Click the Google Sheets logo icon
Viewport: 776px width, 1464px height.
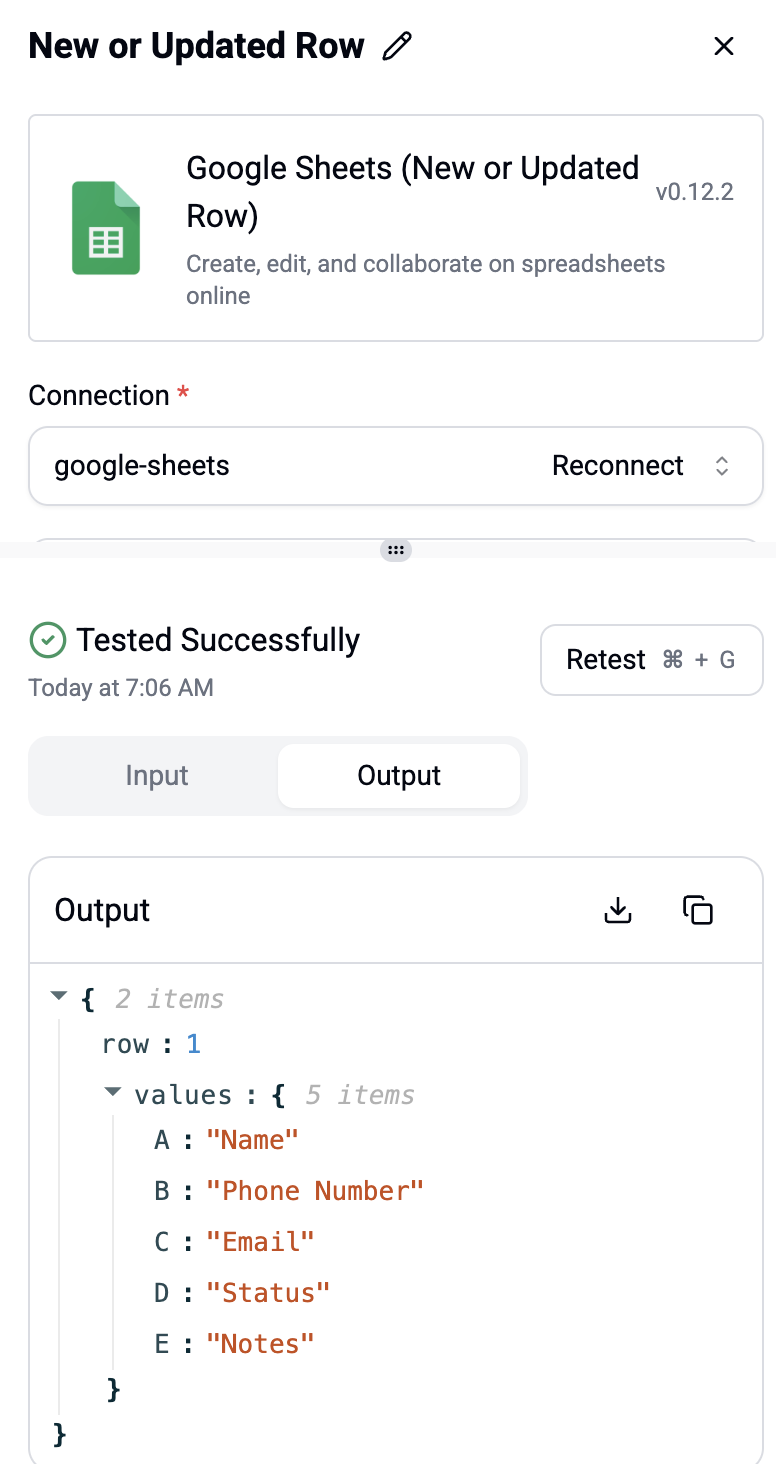pyautogui.click(x=106, y=228)
